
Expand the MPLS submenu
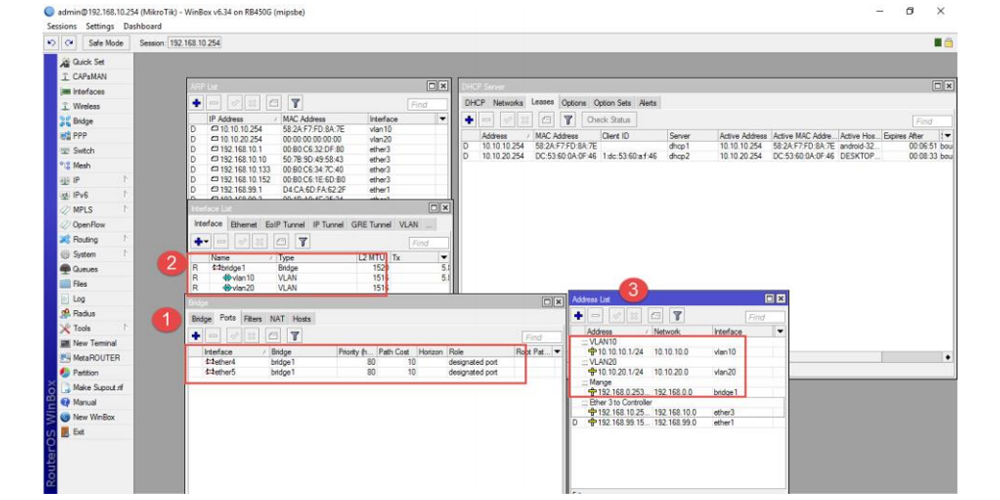(x=96, y=210)
